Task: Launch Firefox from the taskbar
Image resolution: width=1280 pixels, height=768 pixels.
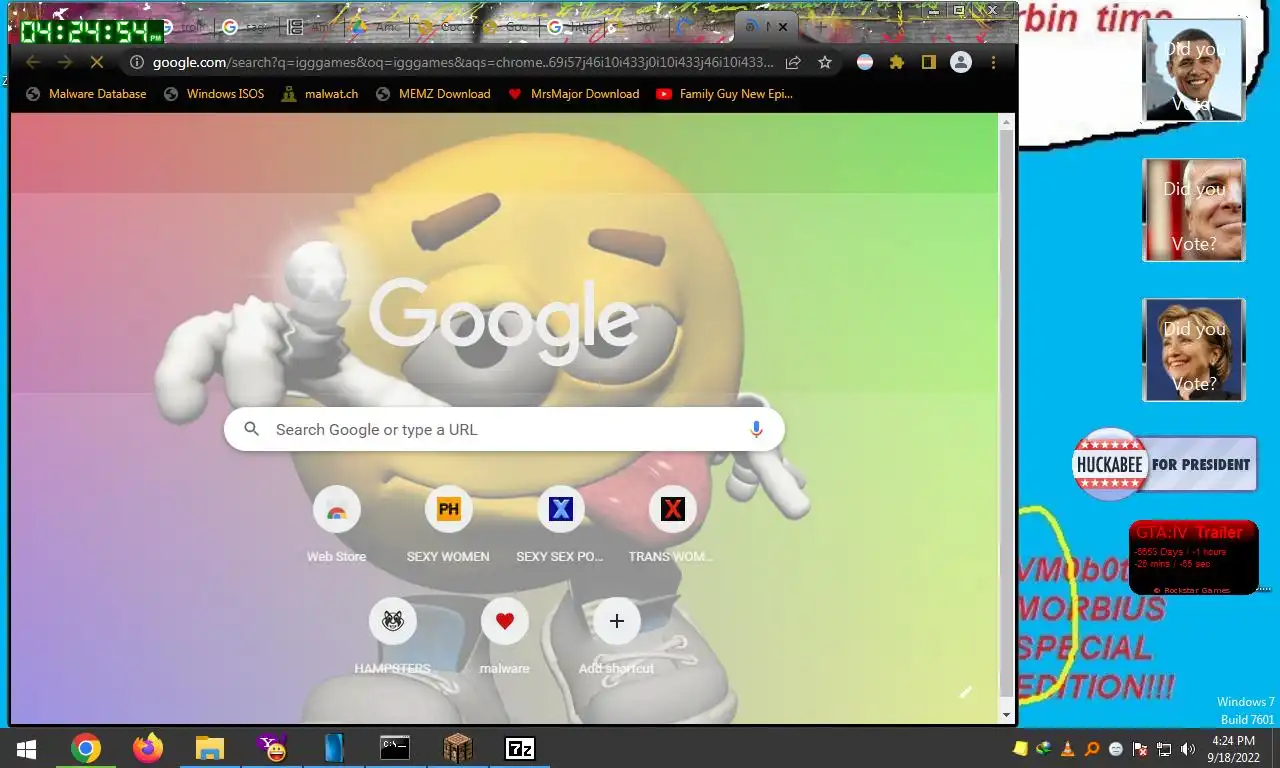Action: (x=148, y=748)
